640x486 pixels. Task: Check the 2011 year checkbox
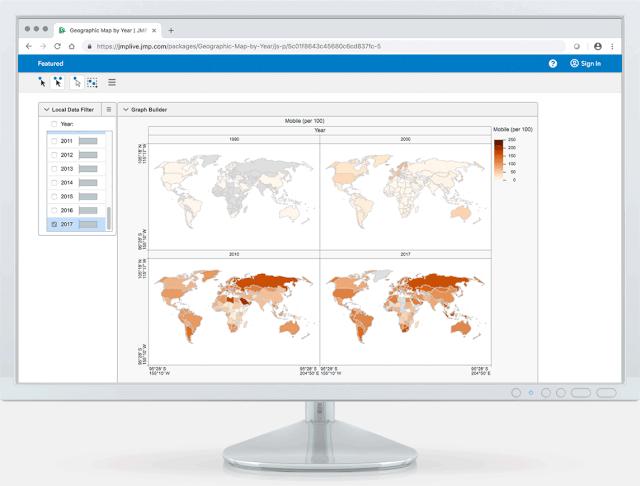coord(54,141)
